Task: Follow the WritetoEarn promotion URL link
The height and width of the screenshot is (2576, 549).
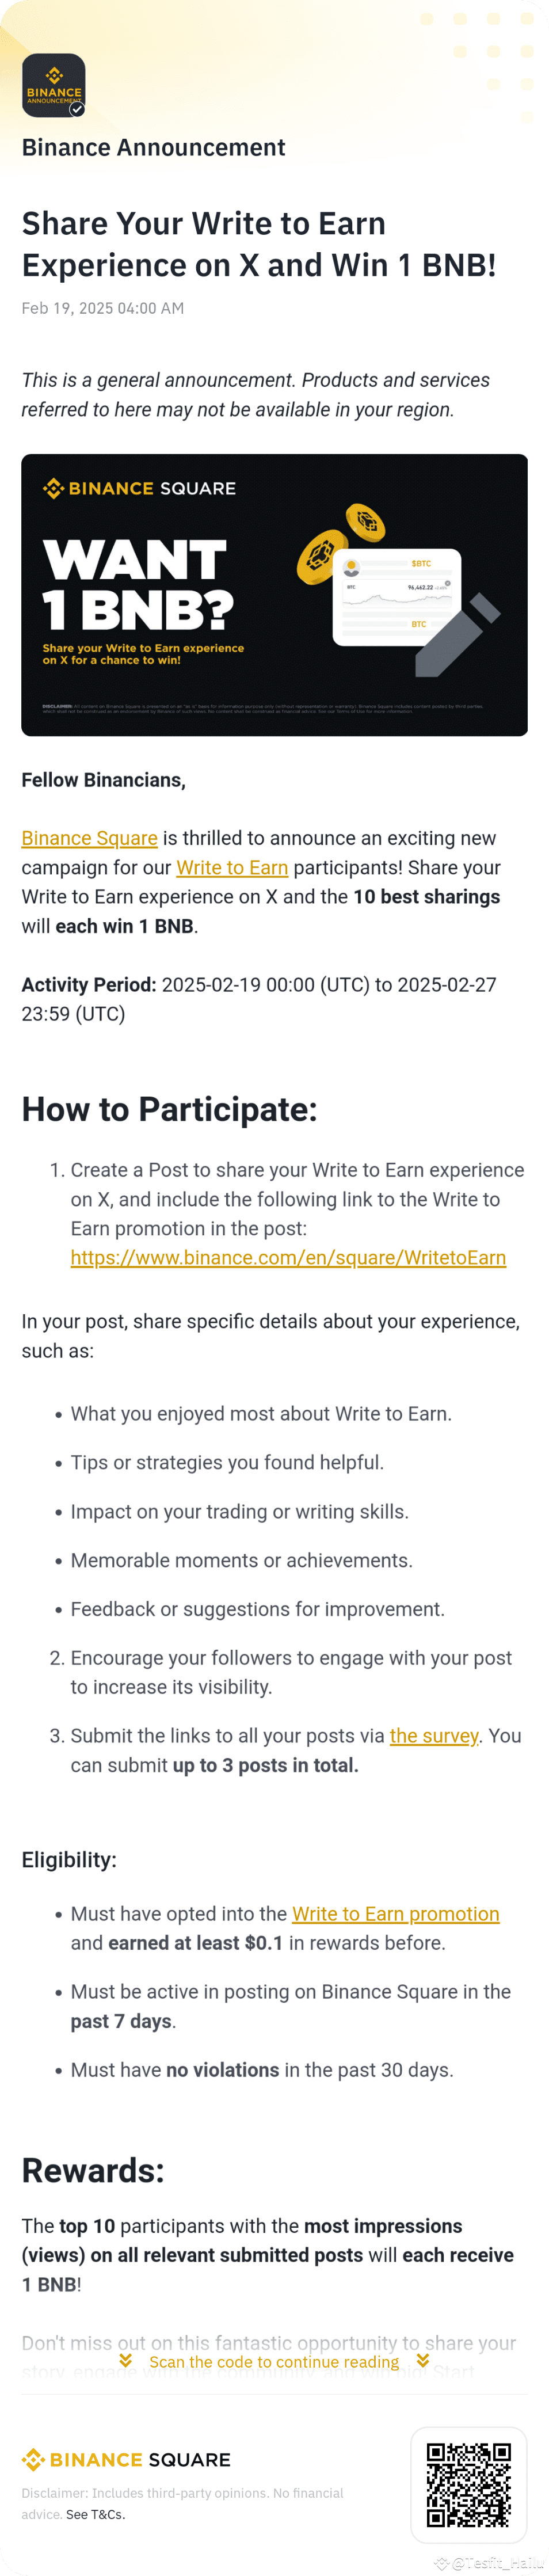Action: (288, 1257)
